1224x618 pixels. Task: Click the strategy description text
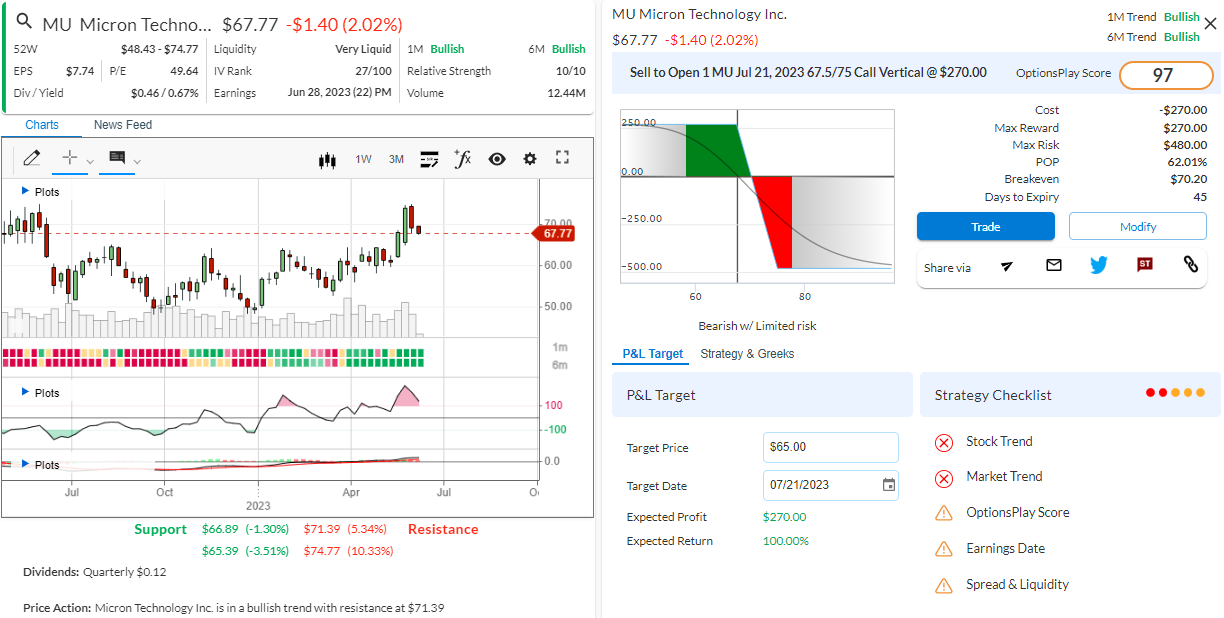(x=808, y=73)
